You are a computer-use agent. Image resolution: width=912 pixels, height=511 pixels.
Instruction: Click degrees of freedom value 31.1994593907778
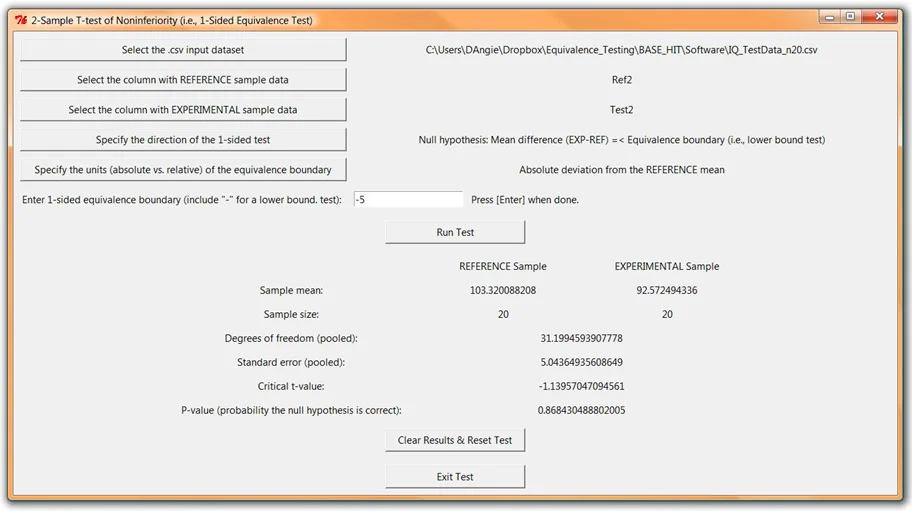(x=582, y=338)
